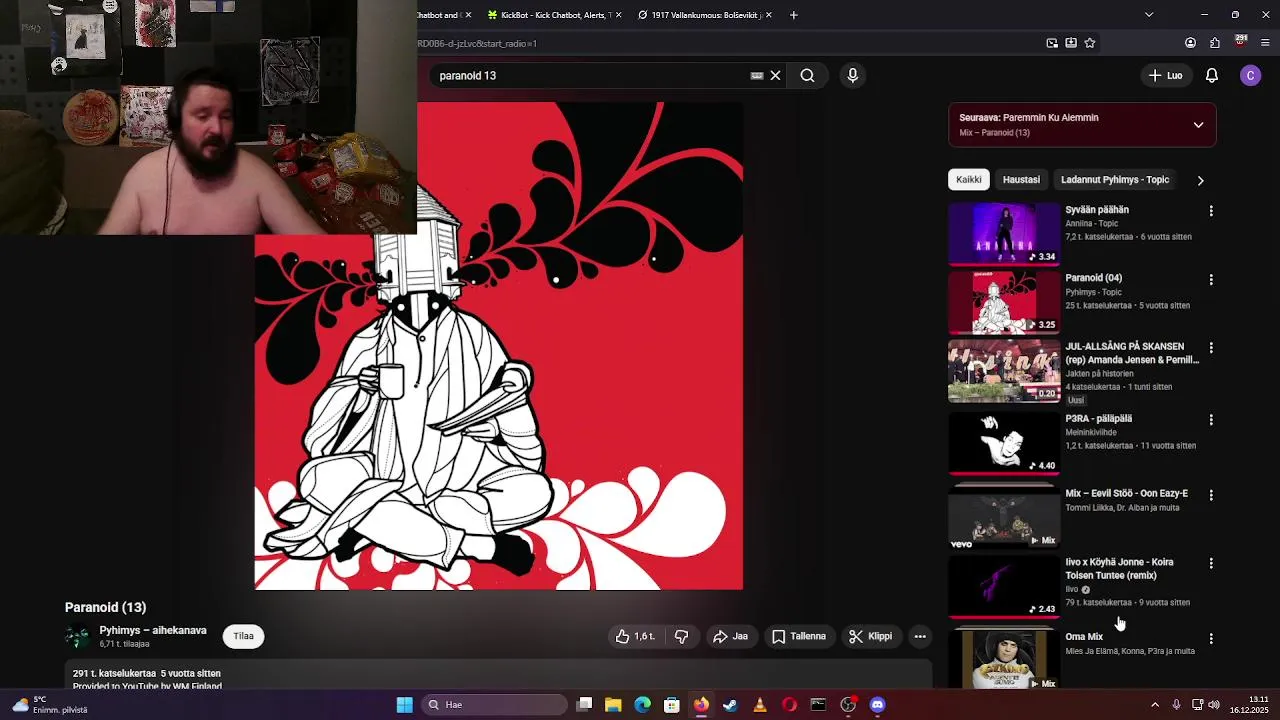The width and height of the screenshot is (1280, 720).
Task: Open options menu for P3RA - pääläpää
Action: (x=1211, y=420)
